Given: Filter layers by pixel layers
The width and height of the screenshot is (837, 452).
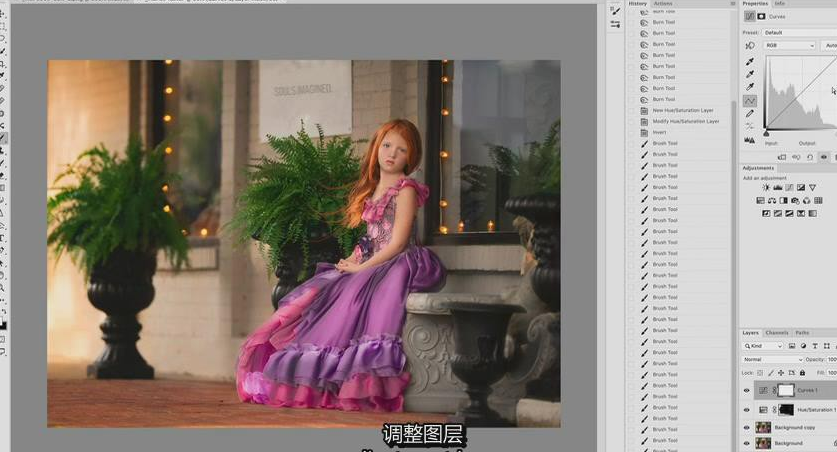Looking at the screenshot, I should tap(792, 346).
